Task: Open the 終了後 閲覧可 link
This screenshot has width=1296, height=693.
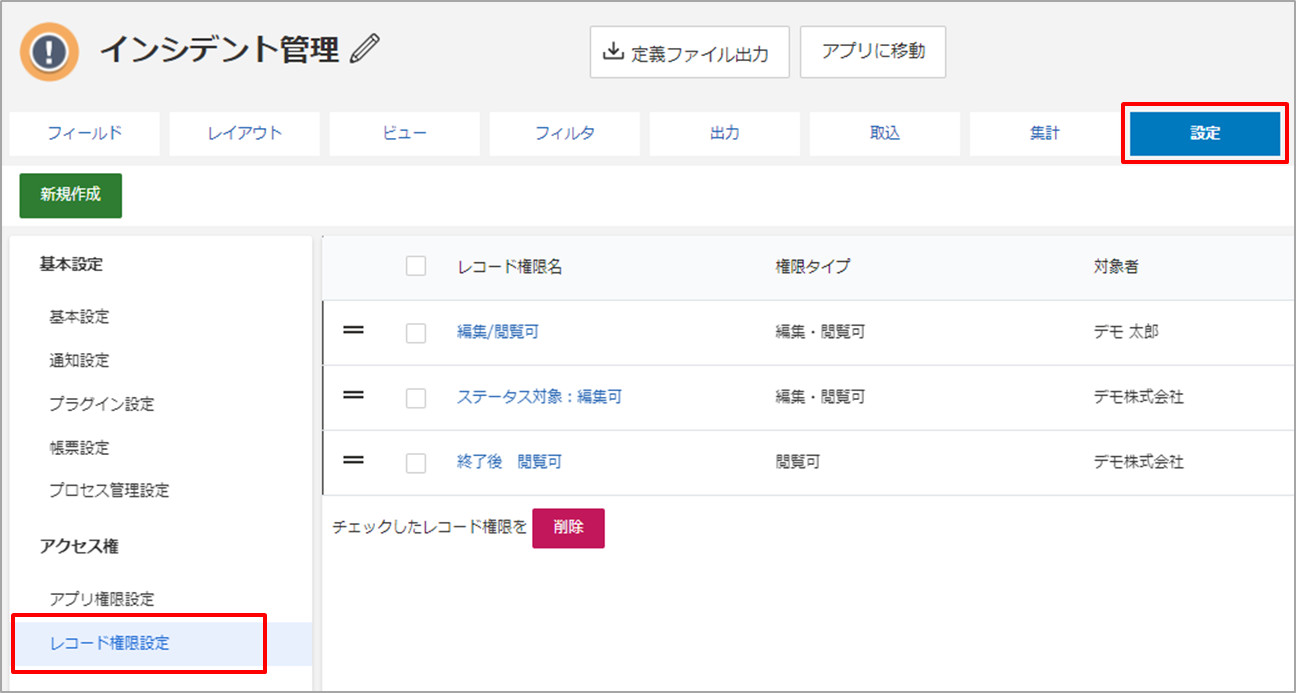Action: click(x=509, y=462)
